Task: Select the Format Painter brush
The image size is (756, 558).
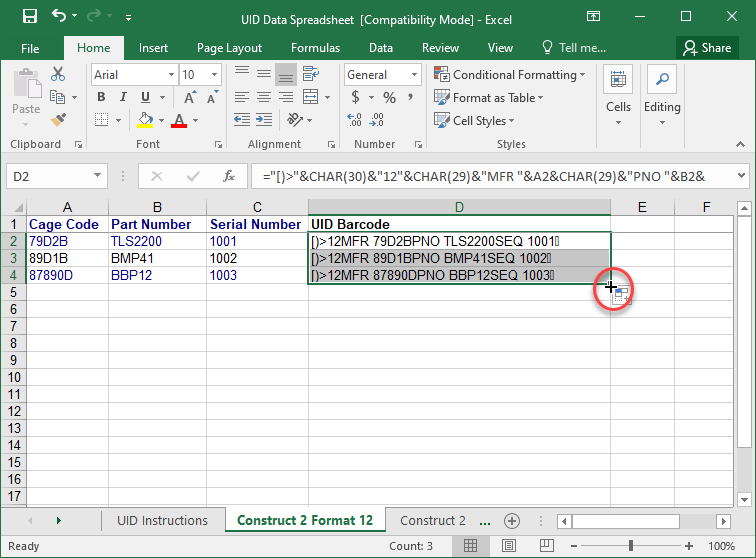Action: [58, 120]
